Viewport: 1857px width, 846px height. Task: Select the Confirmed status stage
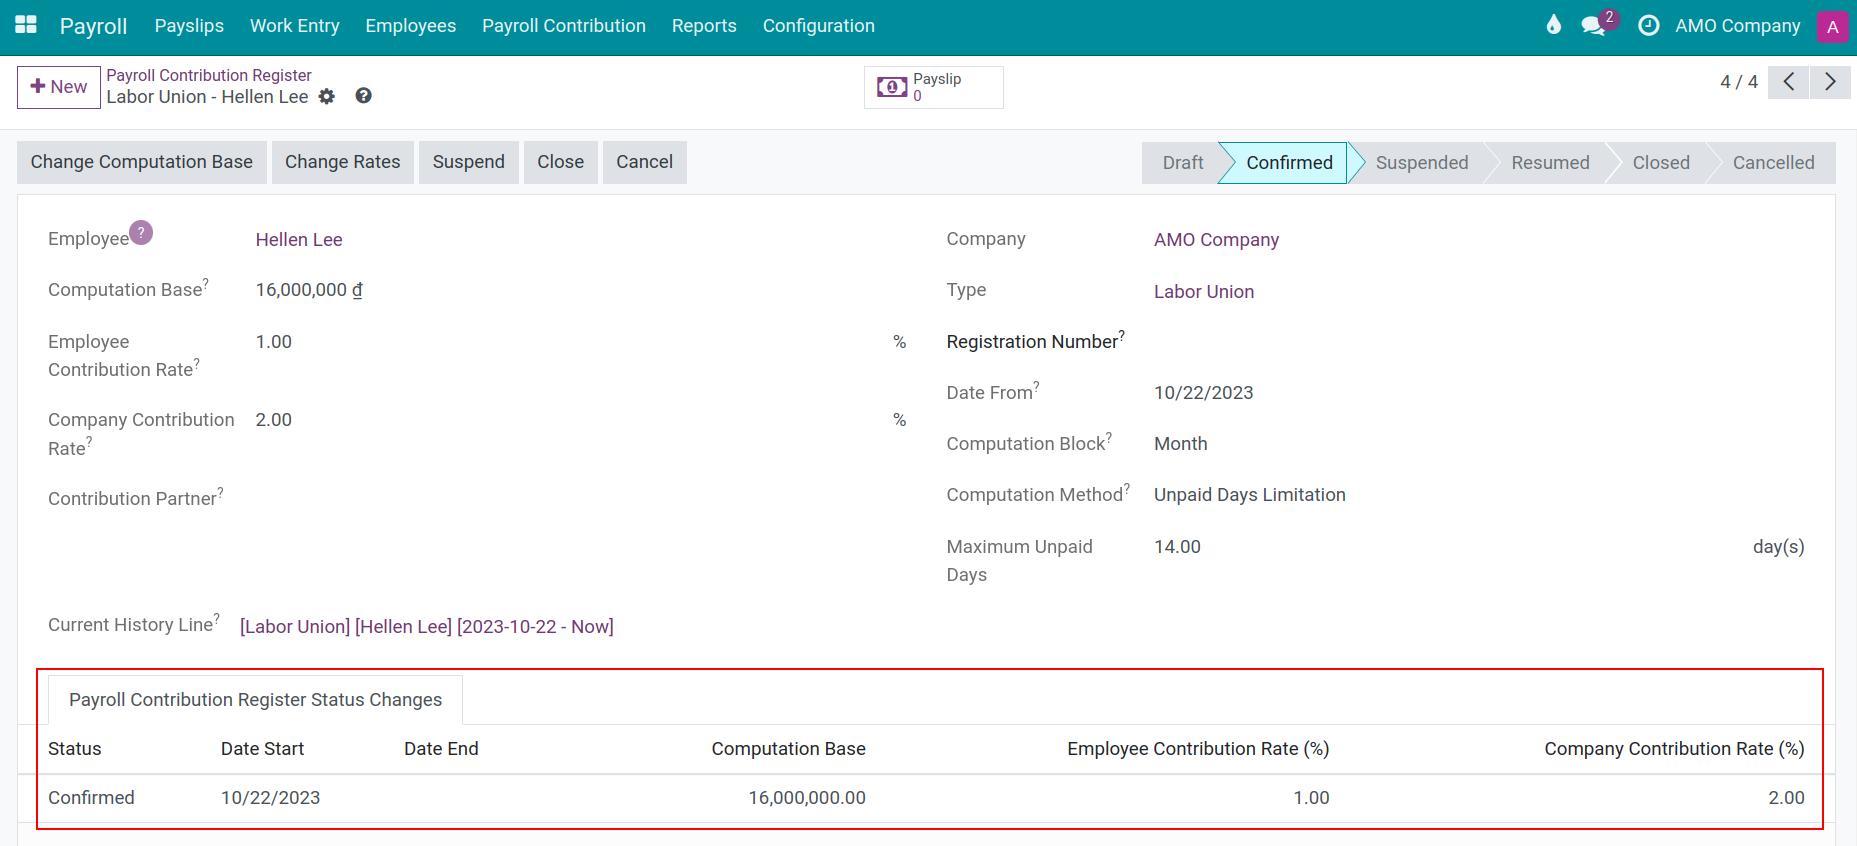[1289, 163]
